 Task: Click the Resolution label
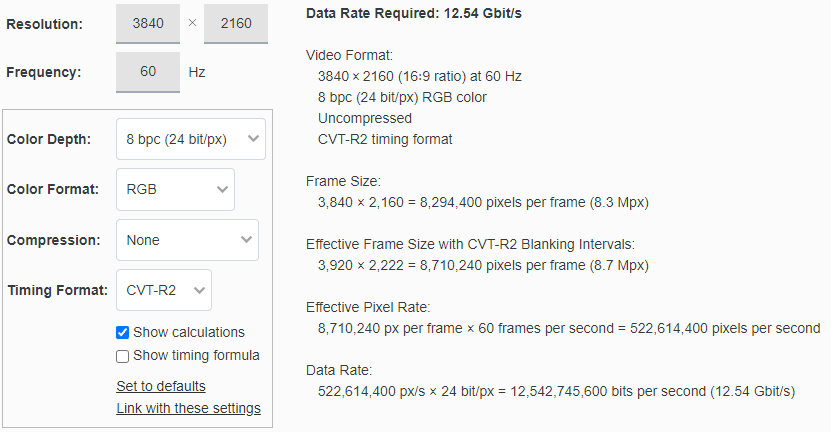tap(45, 23)
